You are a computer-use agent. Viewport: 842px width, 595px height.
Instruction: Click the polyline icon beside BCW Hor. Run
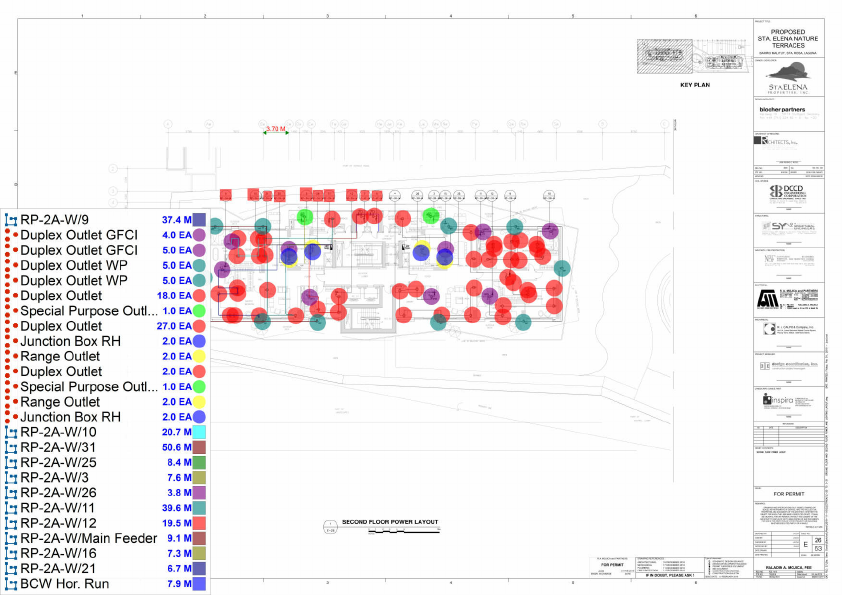coord(12,583)
